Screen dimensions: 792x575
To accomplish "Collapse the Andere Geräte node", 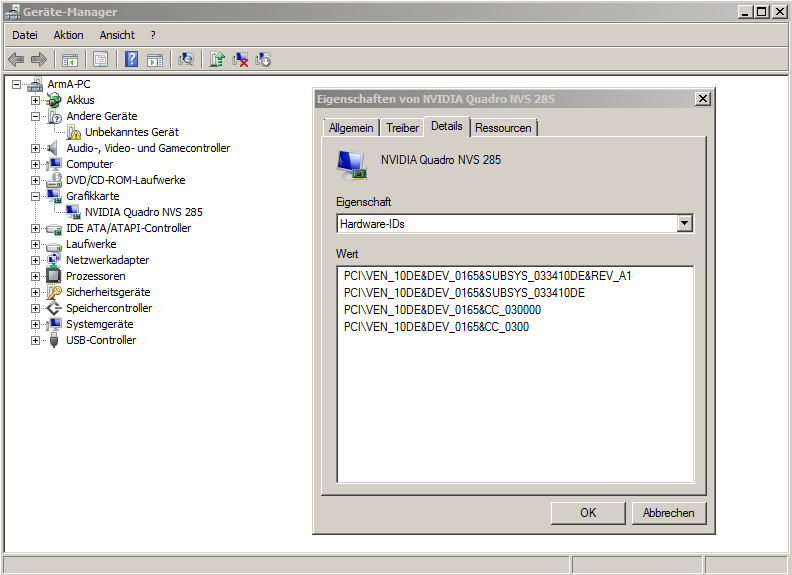I will (x=35, y=116).
